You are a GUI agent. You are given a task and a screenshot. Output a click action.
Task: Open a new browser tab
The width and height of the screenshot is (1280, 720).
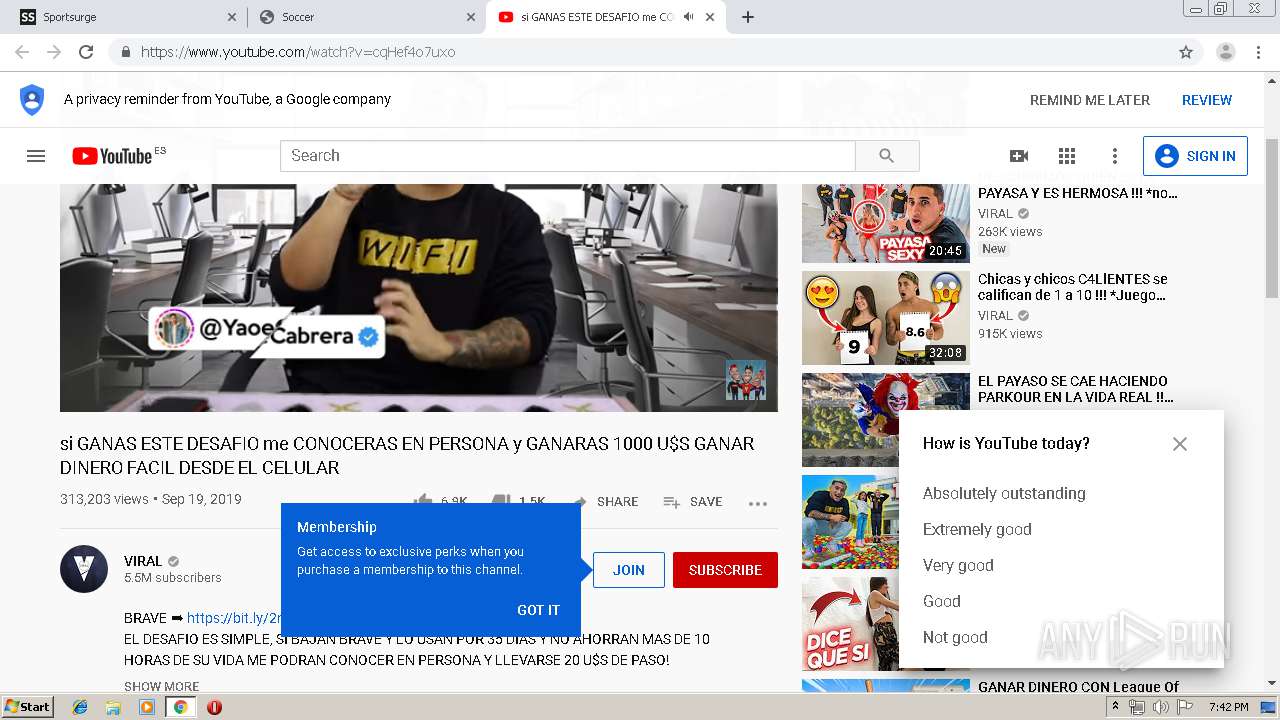748,17
